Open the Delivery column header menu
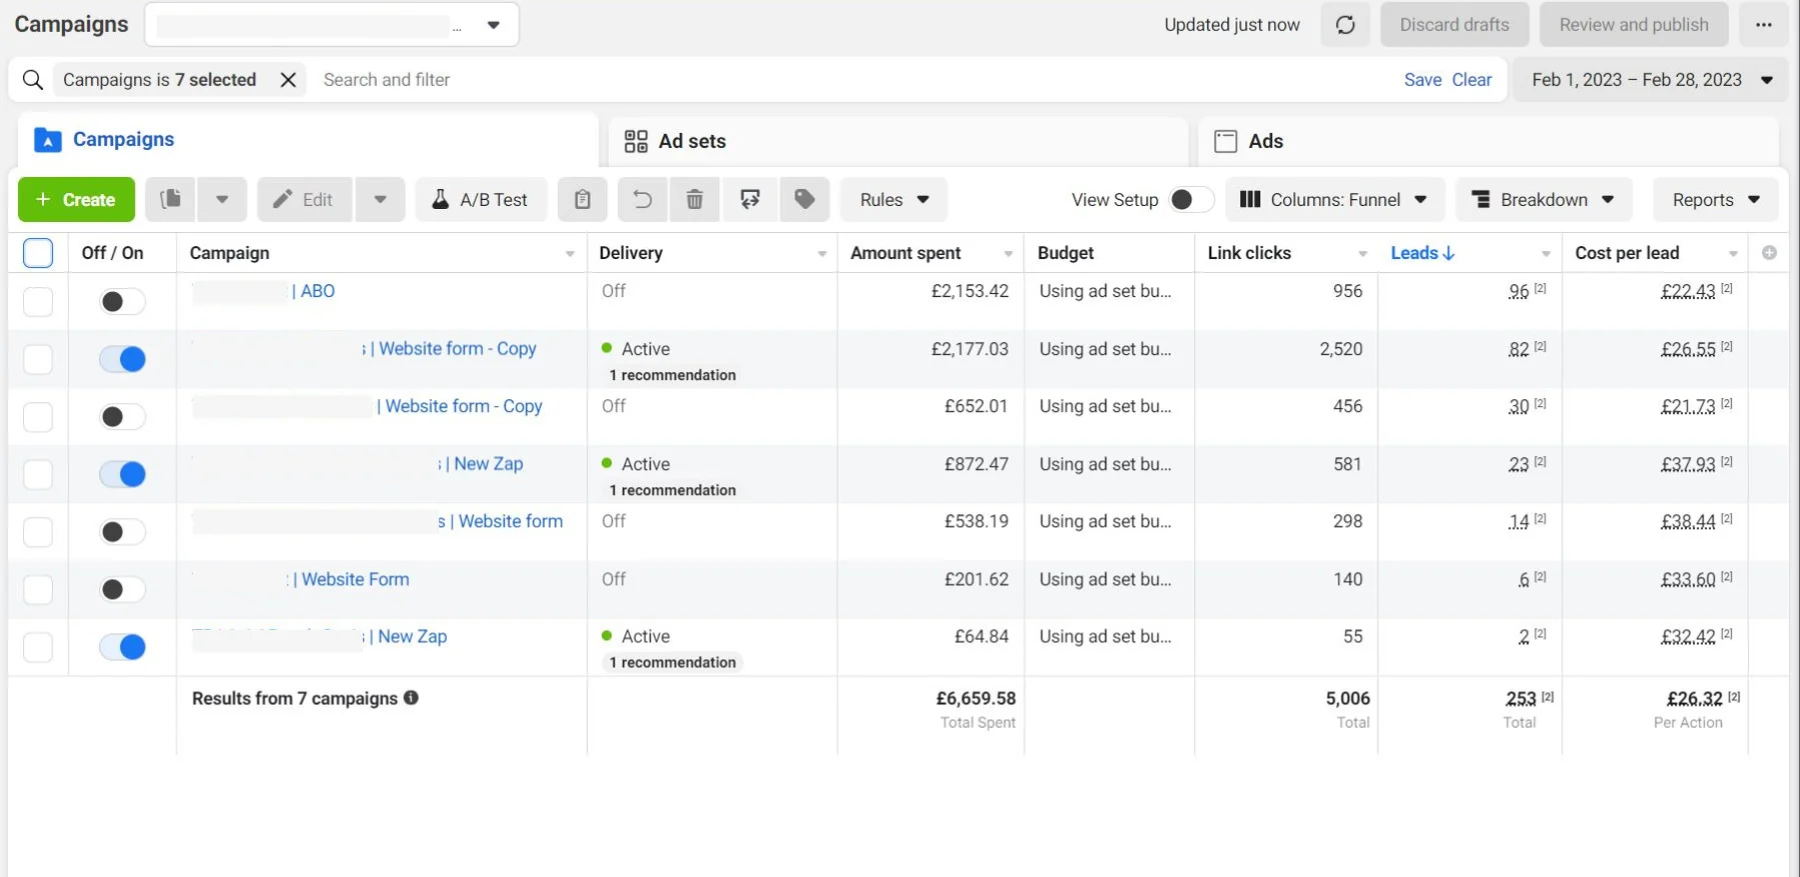The image size is (1800, 877). click(822, 254)
